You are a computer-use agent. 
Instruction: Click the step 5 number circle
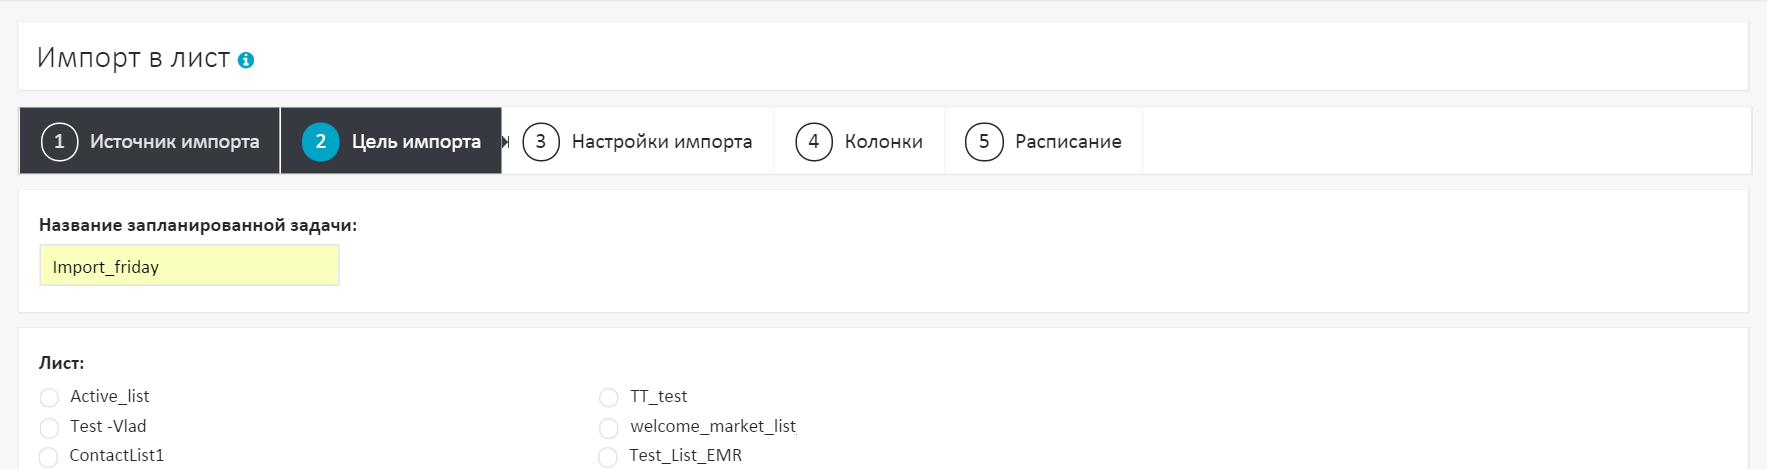click(x=984, y=142)
